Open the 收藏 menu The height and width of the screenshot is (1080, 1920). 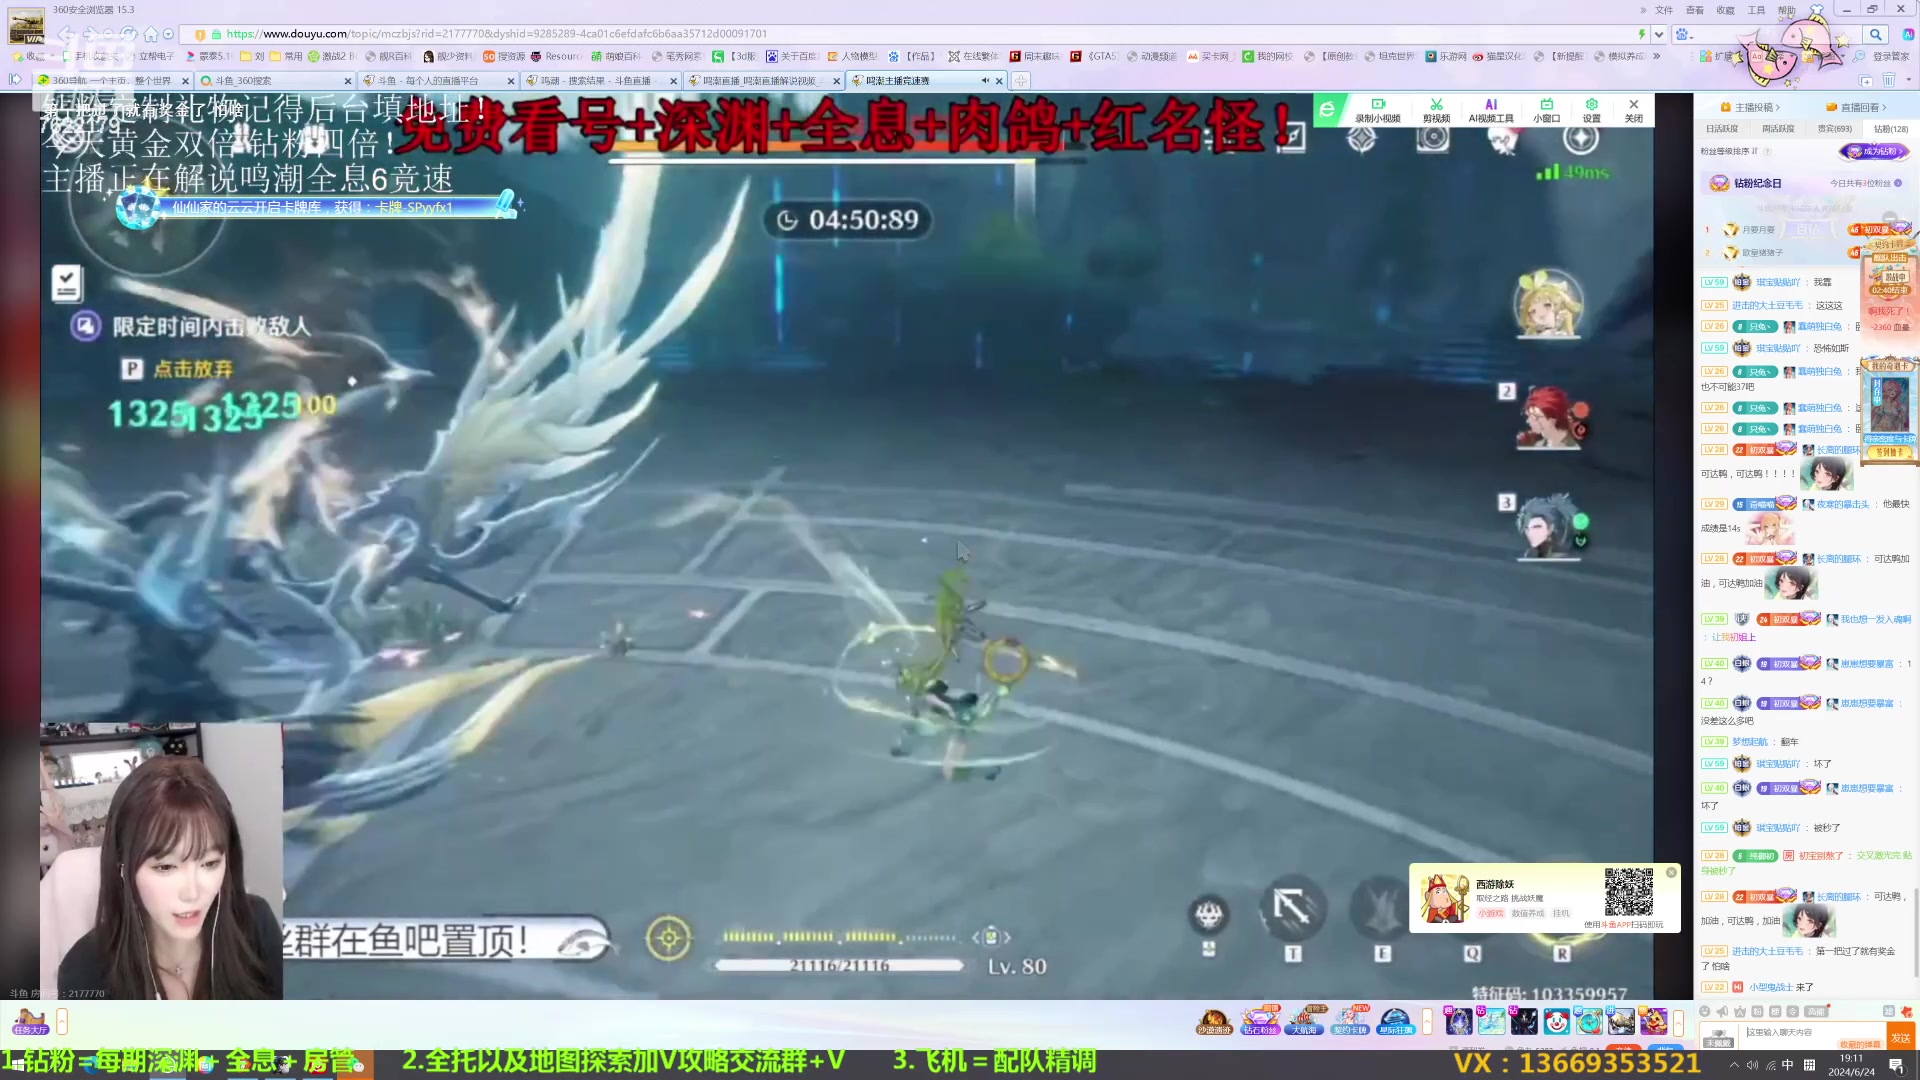tap(1726, 10)
